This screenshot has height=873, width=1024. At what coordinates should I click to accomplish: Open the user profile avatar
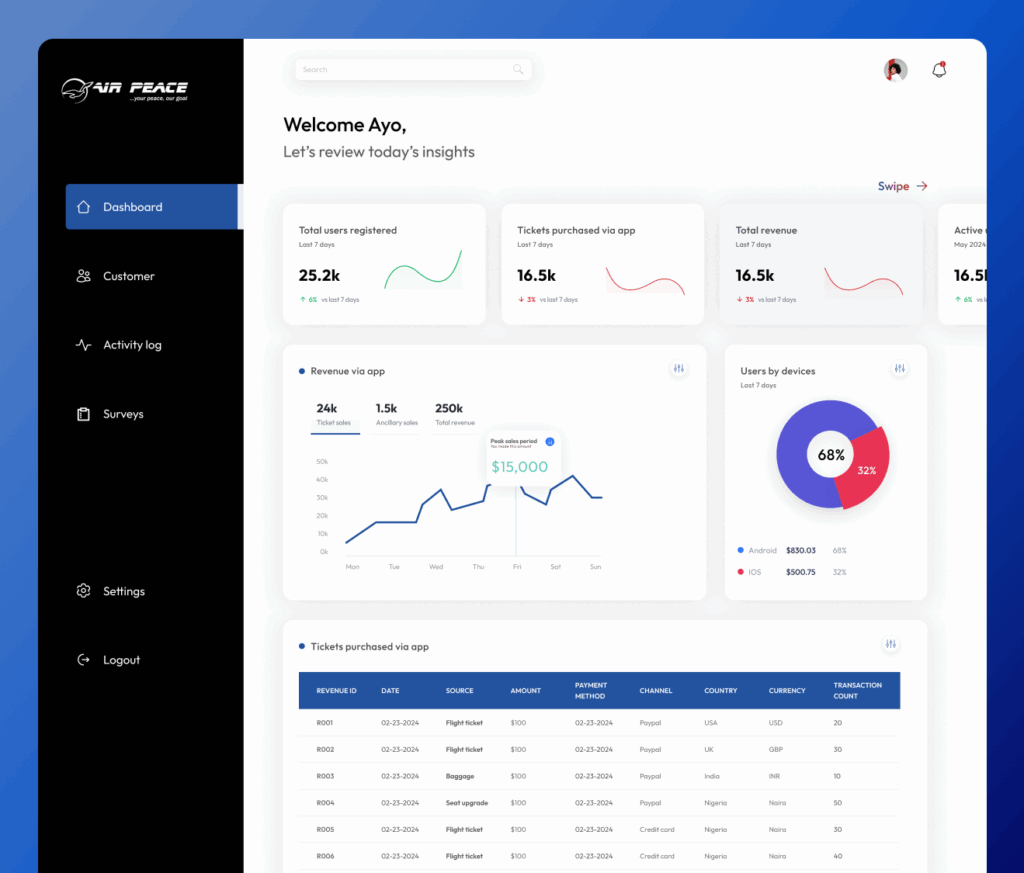click(x=895, y=70)
